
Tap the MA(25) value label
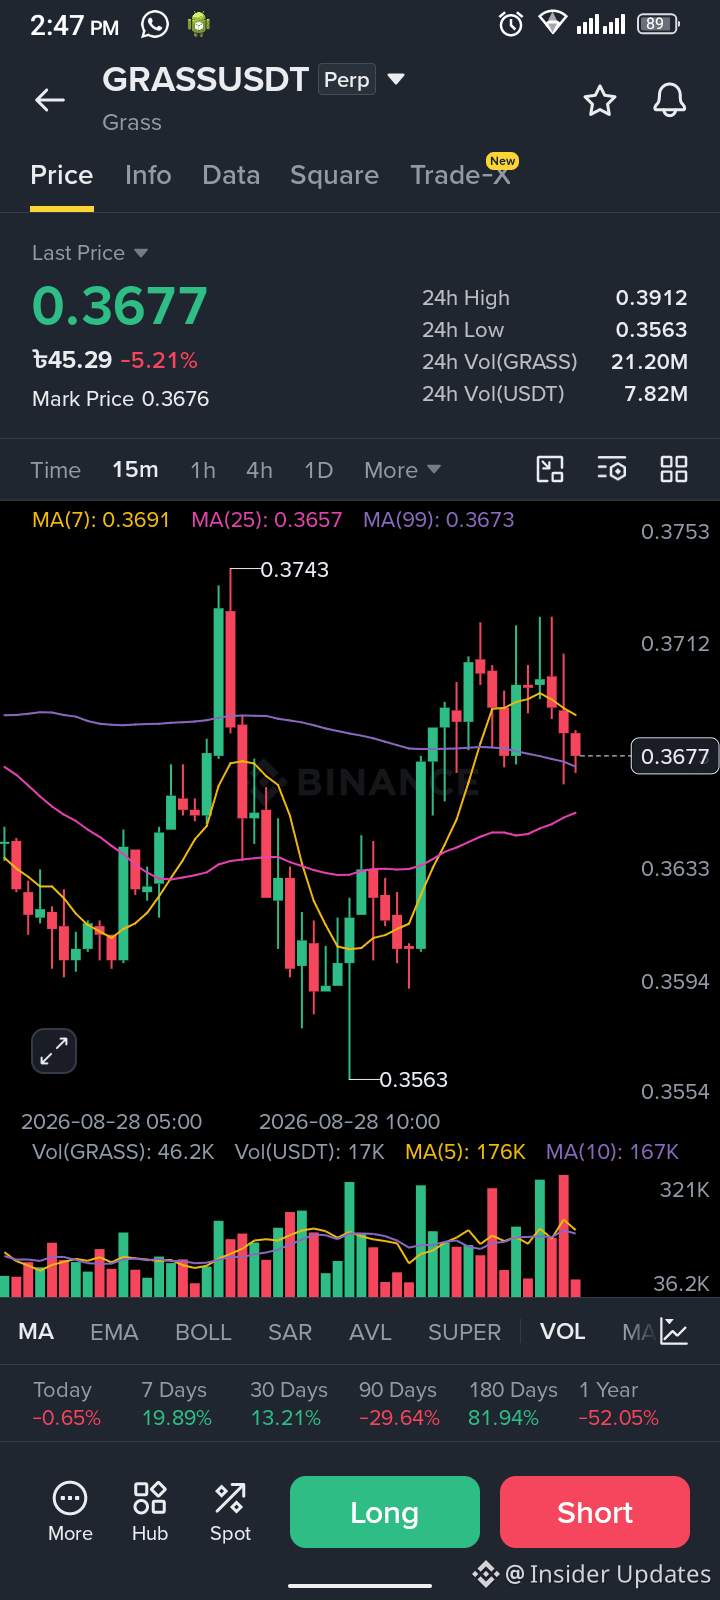(267, 520)
